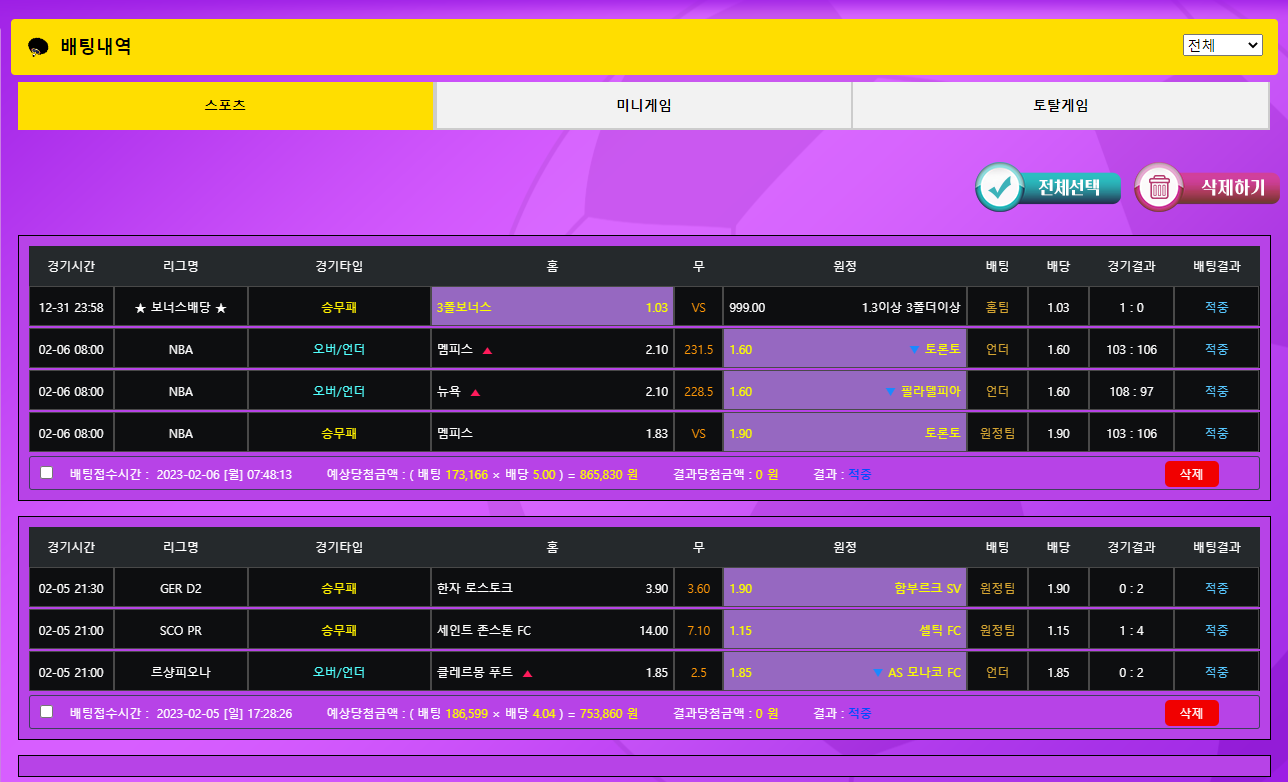Tick the checkbox for the 2023-02-06 bet
1288x782 pixels.
47,473
